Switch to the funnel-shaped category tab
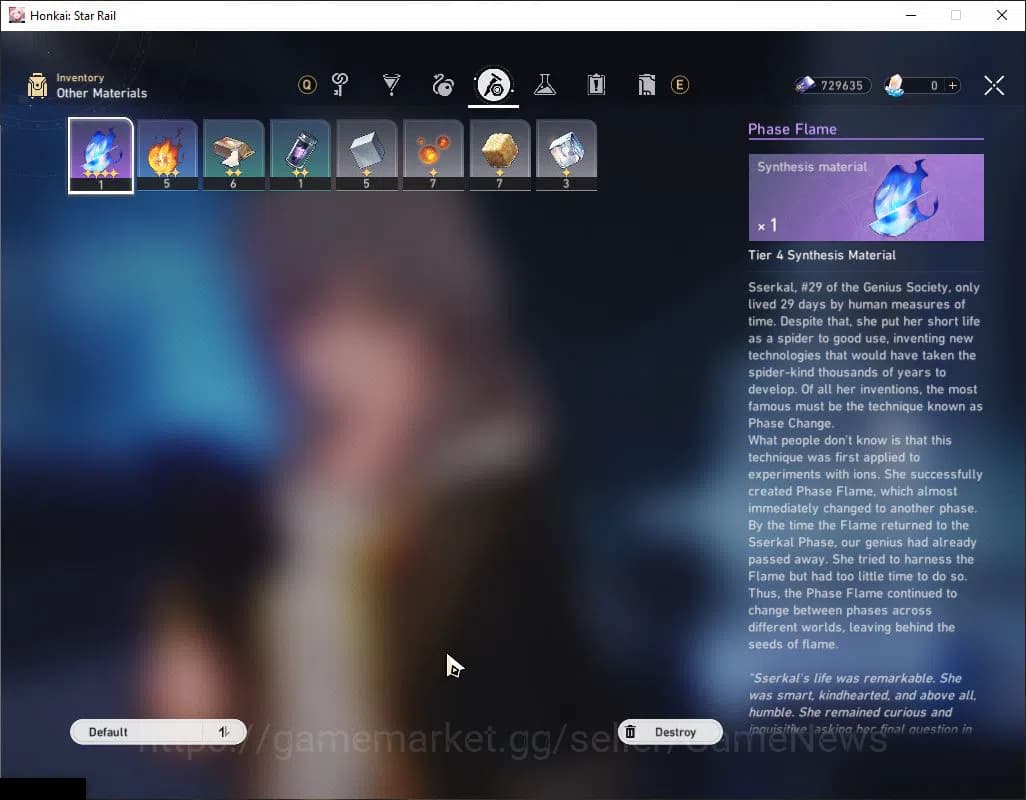This screenshot has height=800, width=1026. [391, 85]
